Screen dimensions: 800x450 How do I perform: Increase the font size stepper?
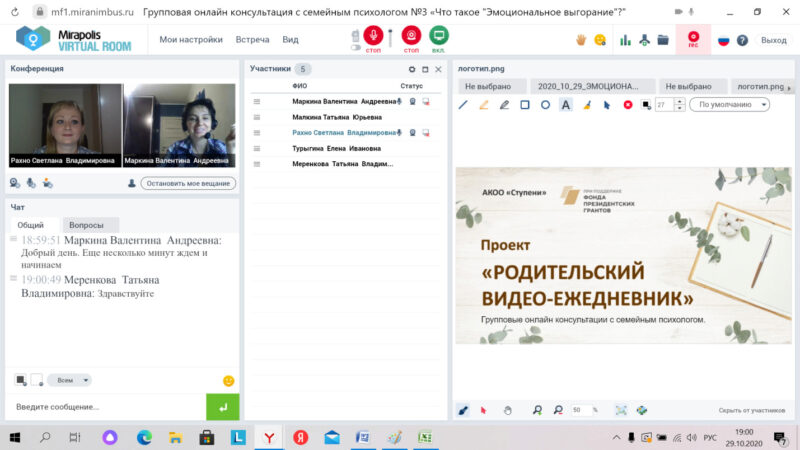click(x=679, y=102)
